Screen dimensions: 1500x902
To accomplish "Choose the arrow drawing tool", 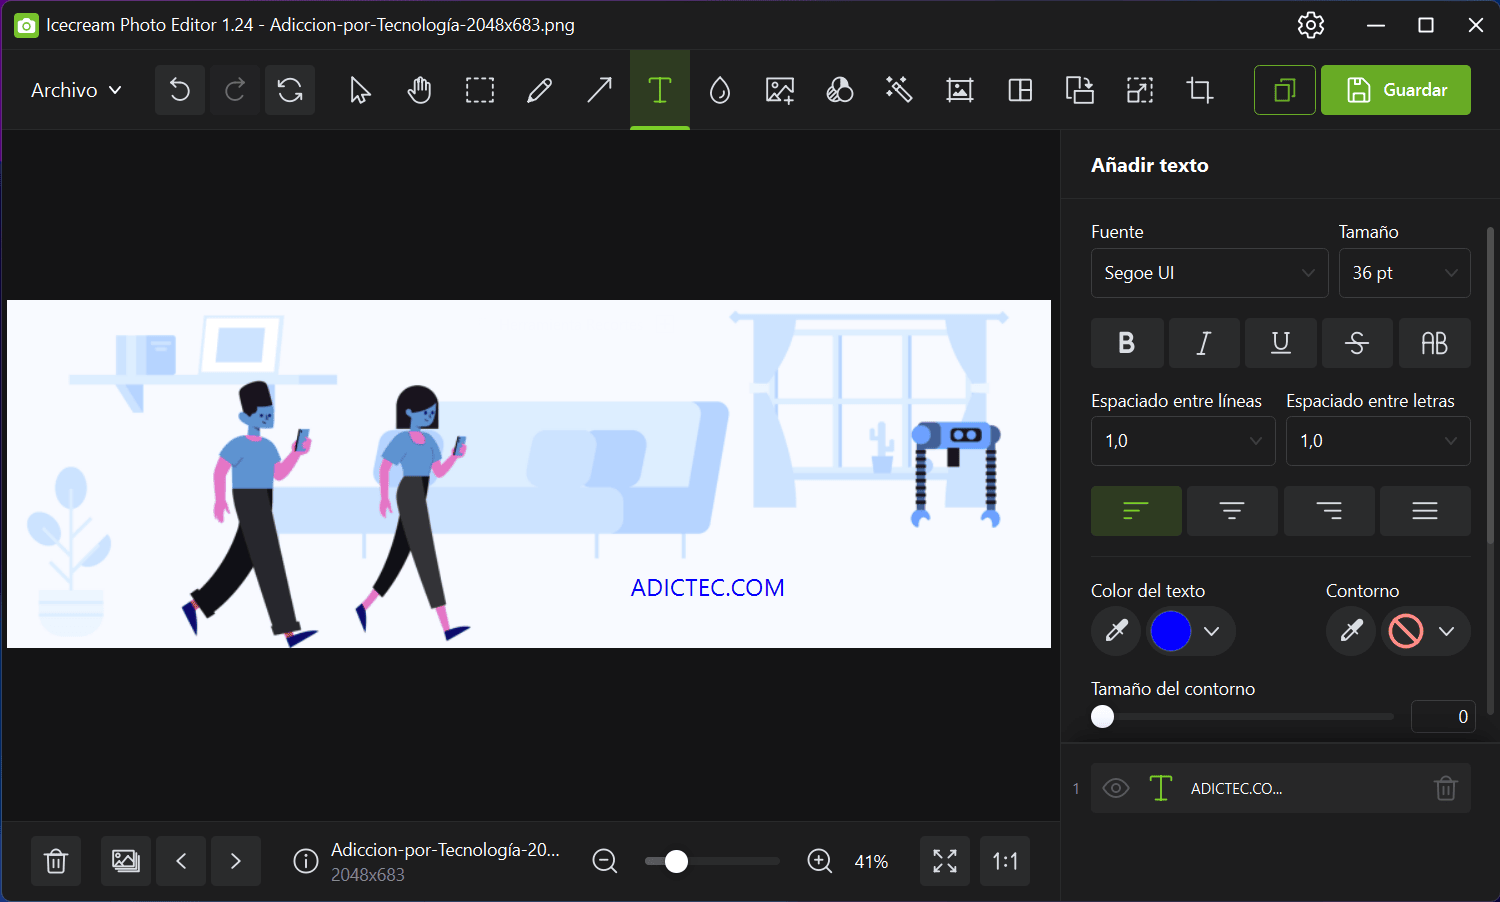I will tap(599, 90).
